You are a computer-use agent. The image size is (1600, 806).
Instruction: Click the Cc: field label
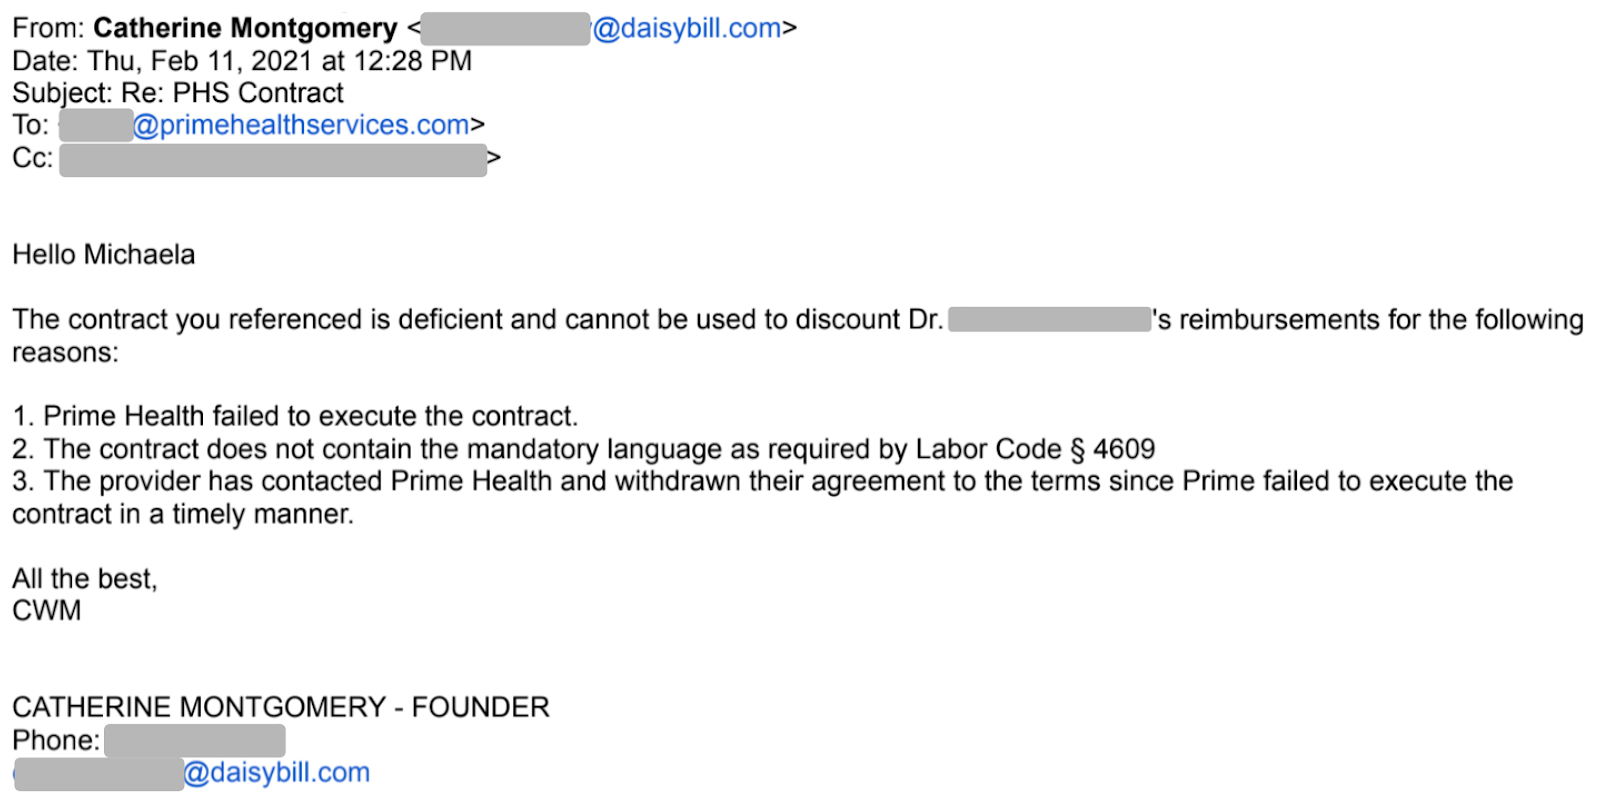[x=33, y=158]
